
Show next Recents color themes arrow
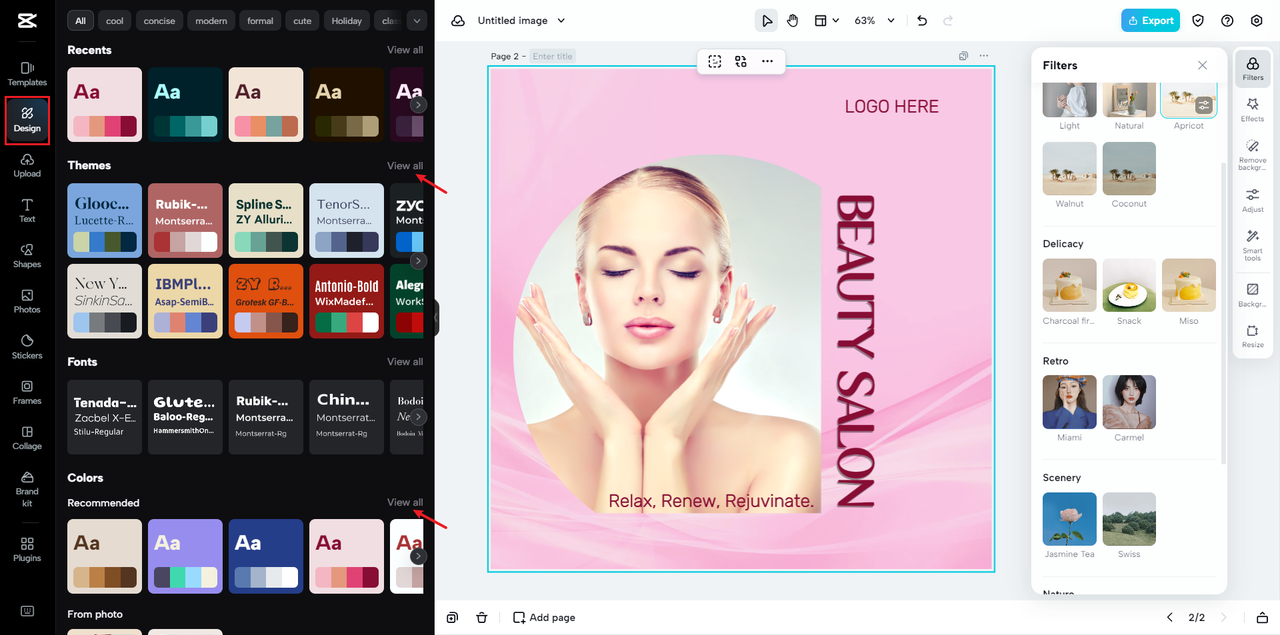(419, 104)
